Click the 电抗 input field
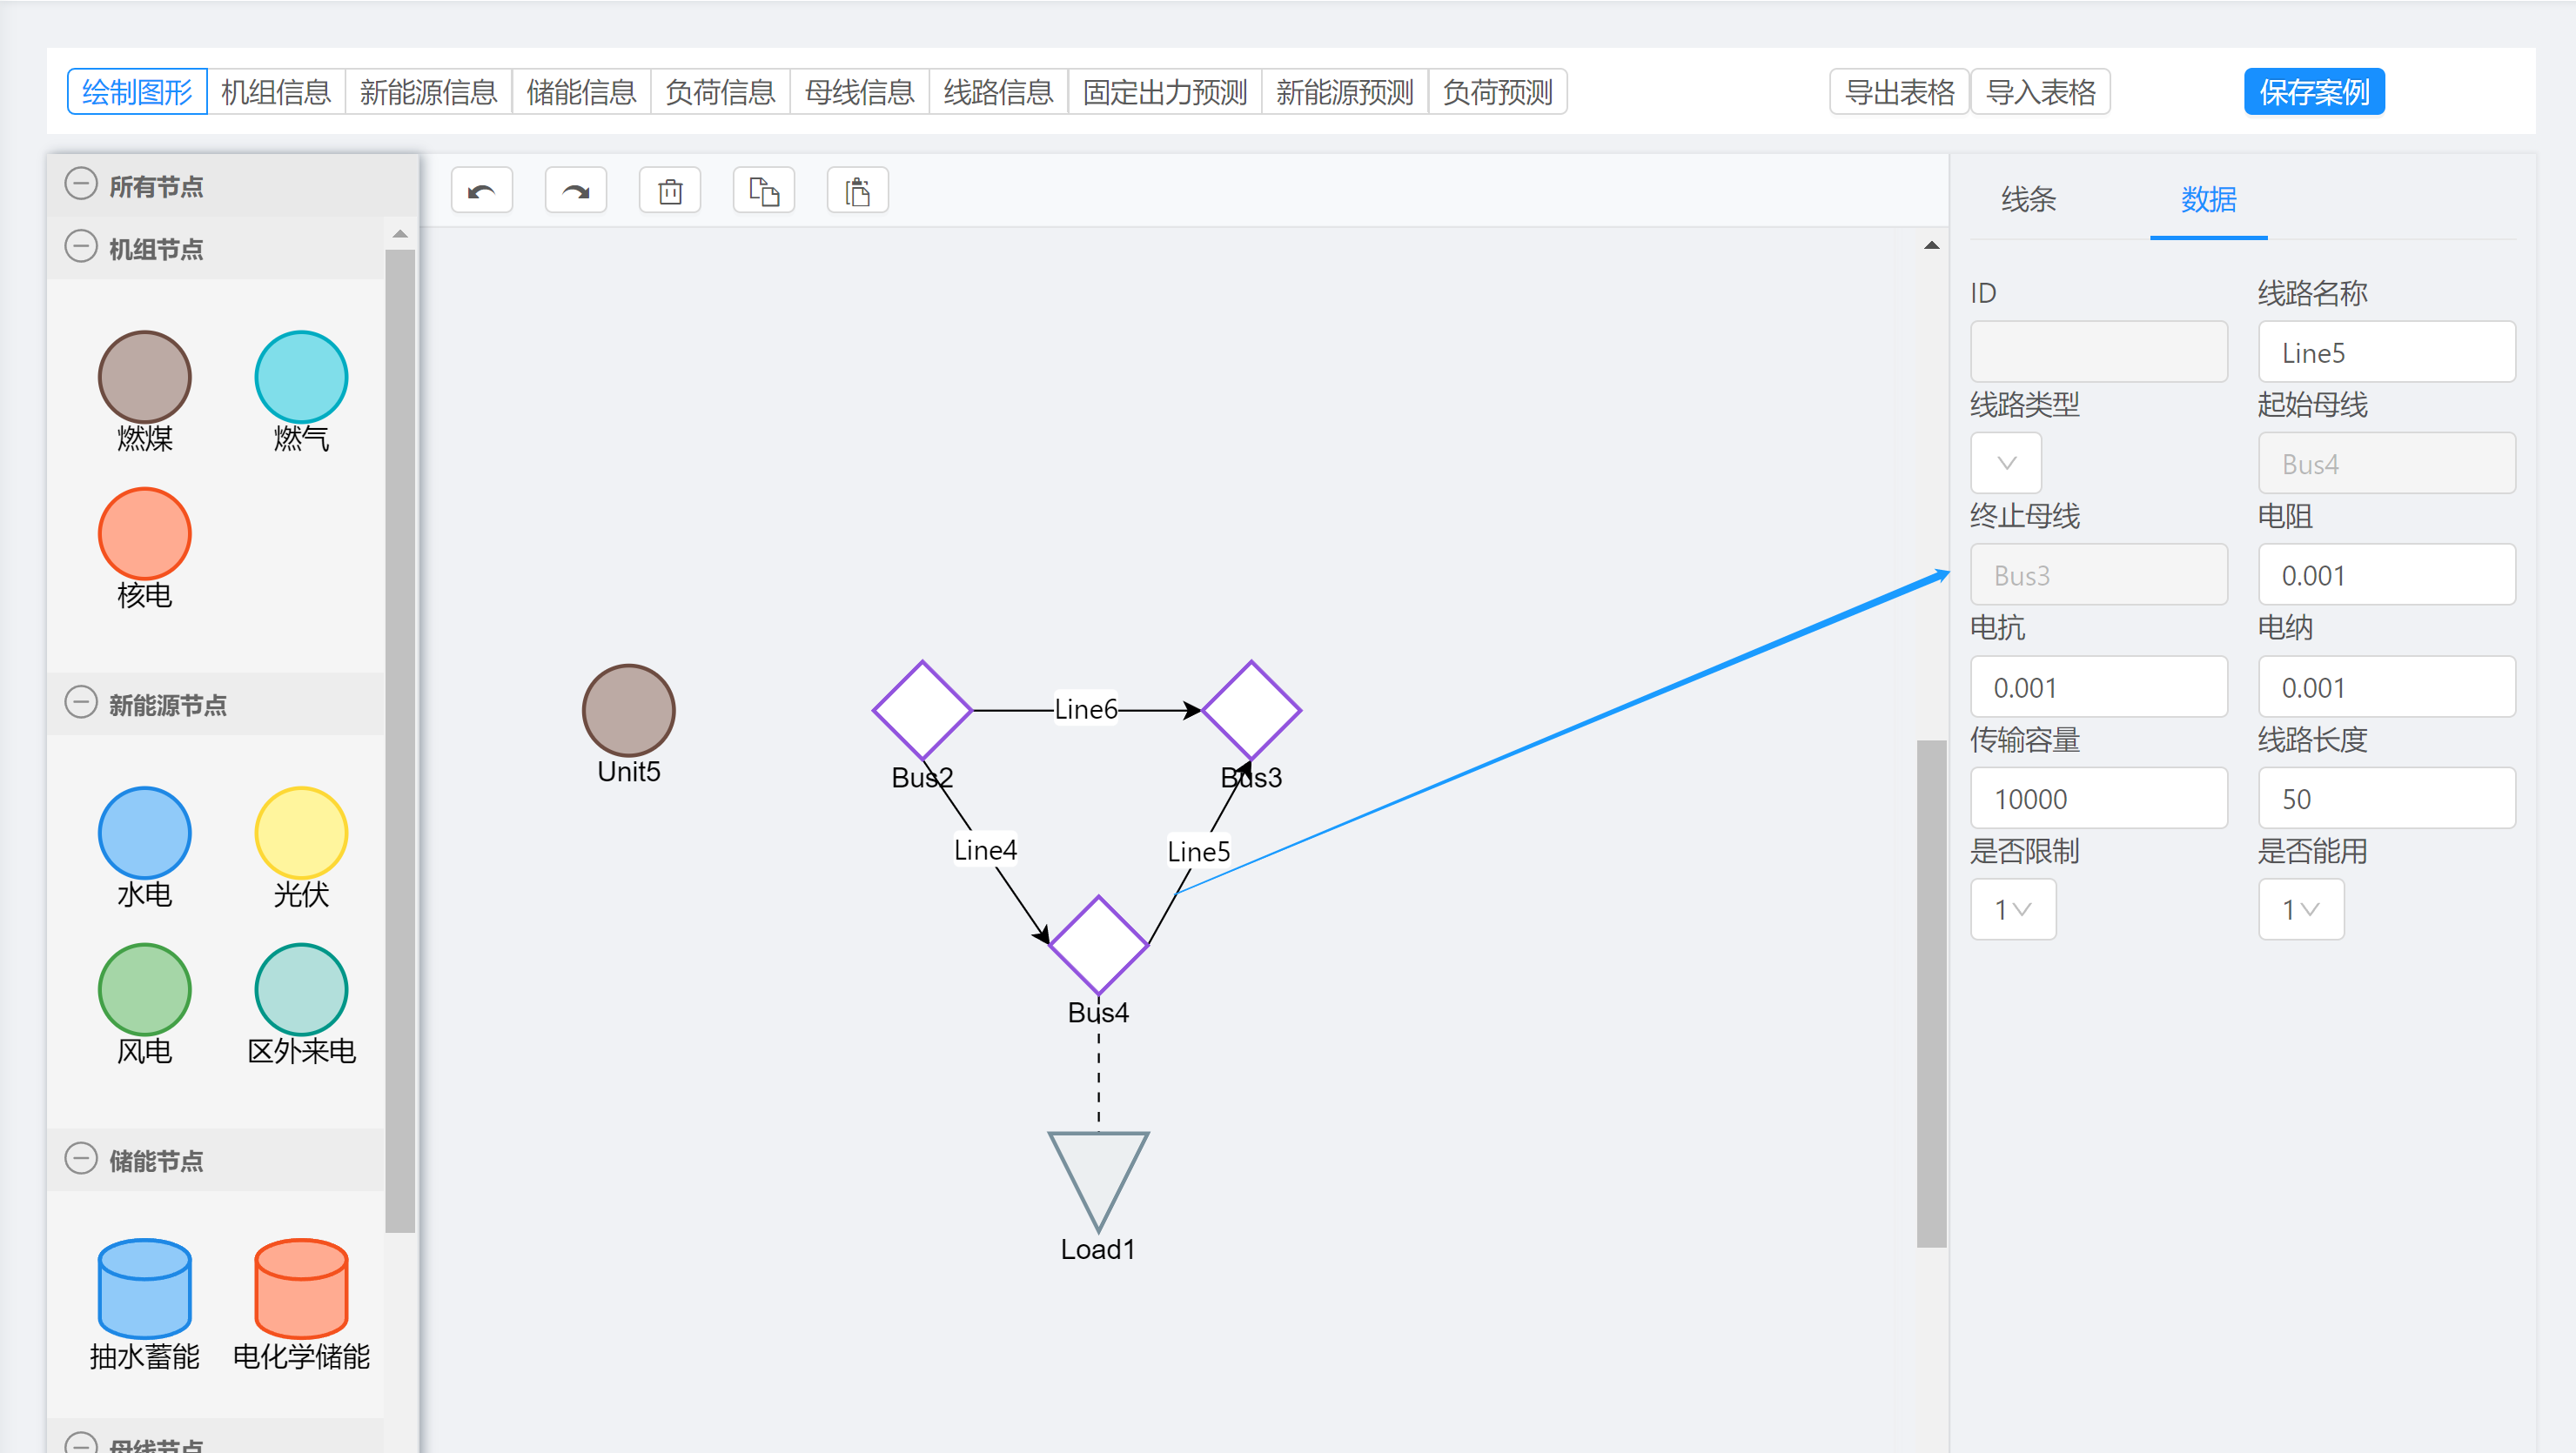 point(2098,686)
